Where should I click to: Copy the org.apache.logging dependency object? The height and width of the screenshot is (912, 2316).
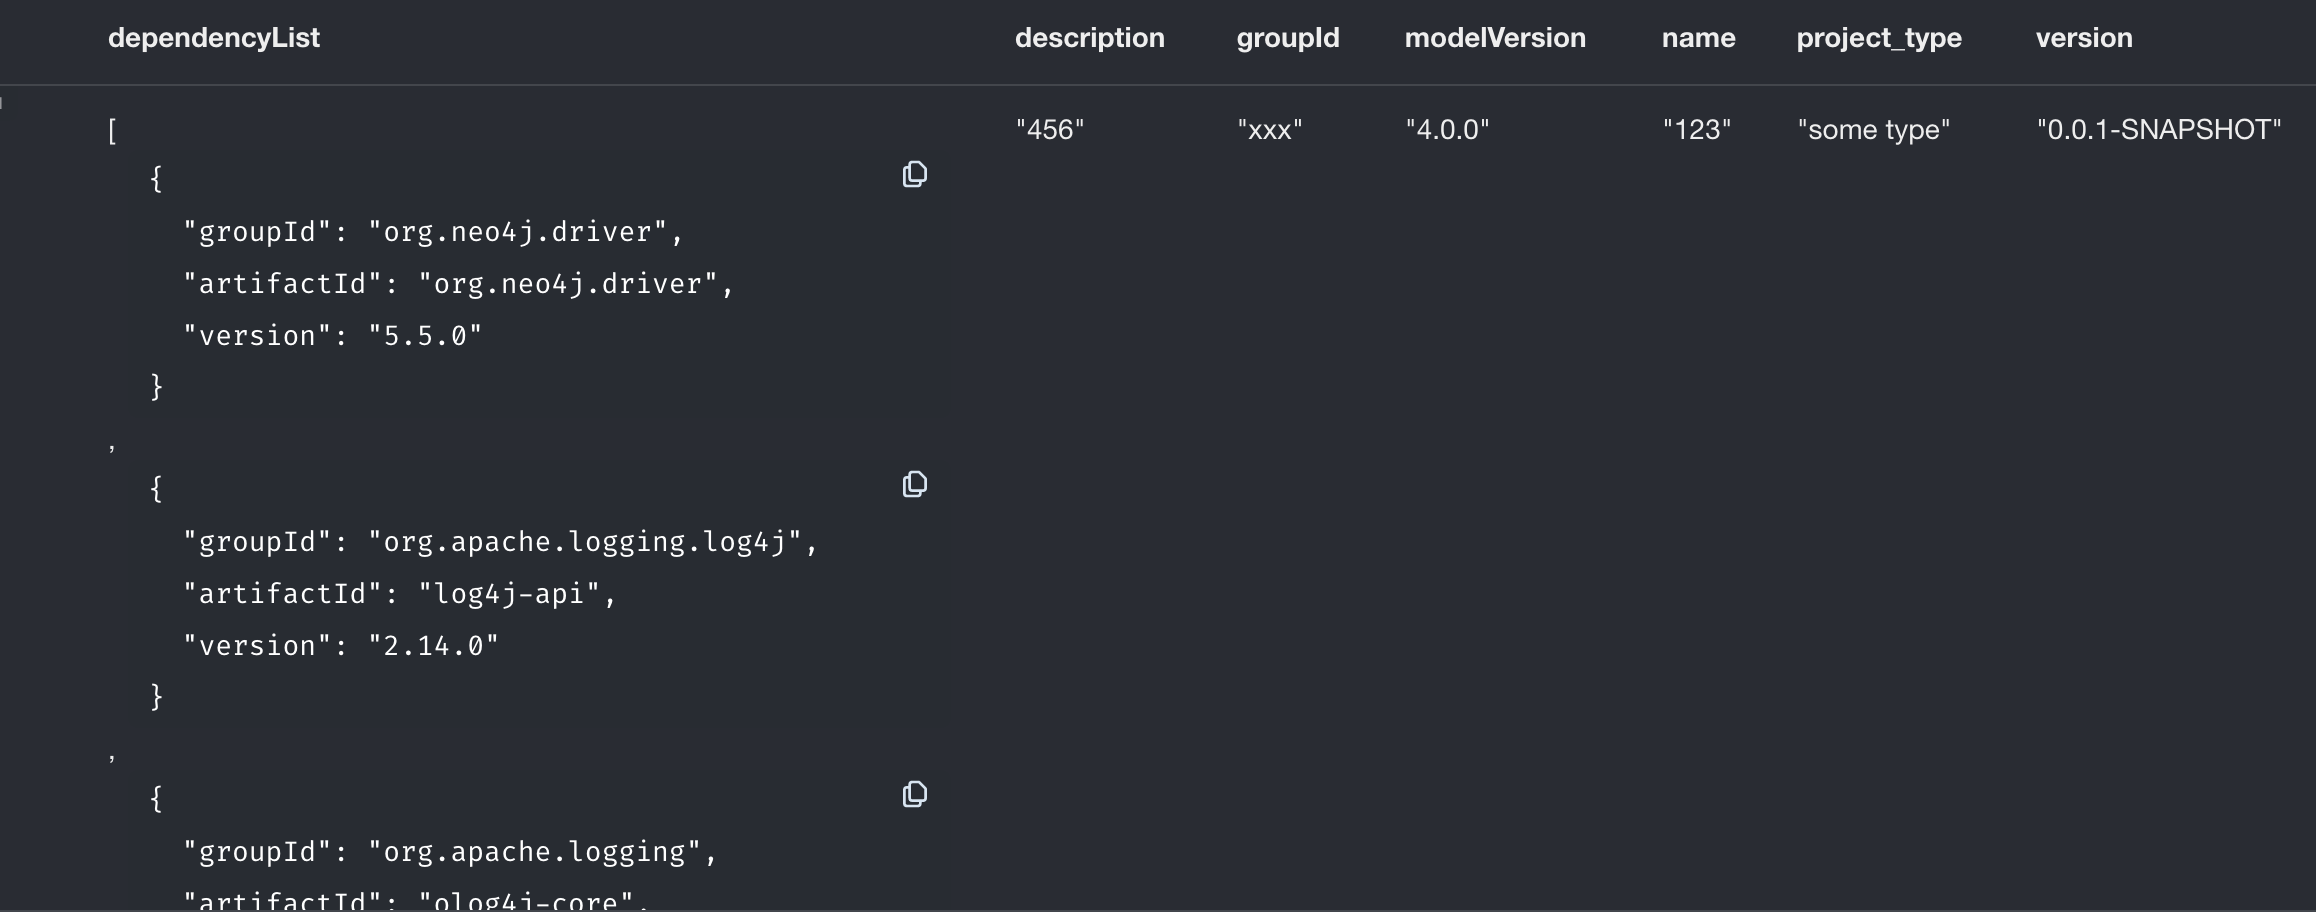pos(914,795)
